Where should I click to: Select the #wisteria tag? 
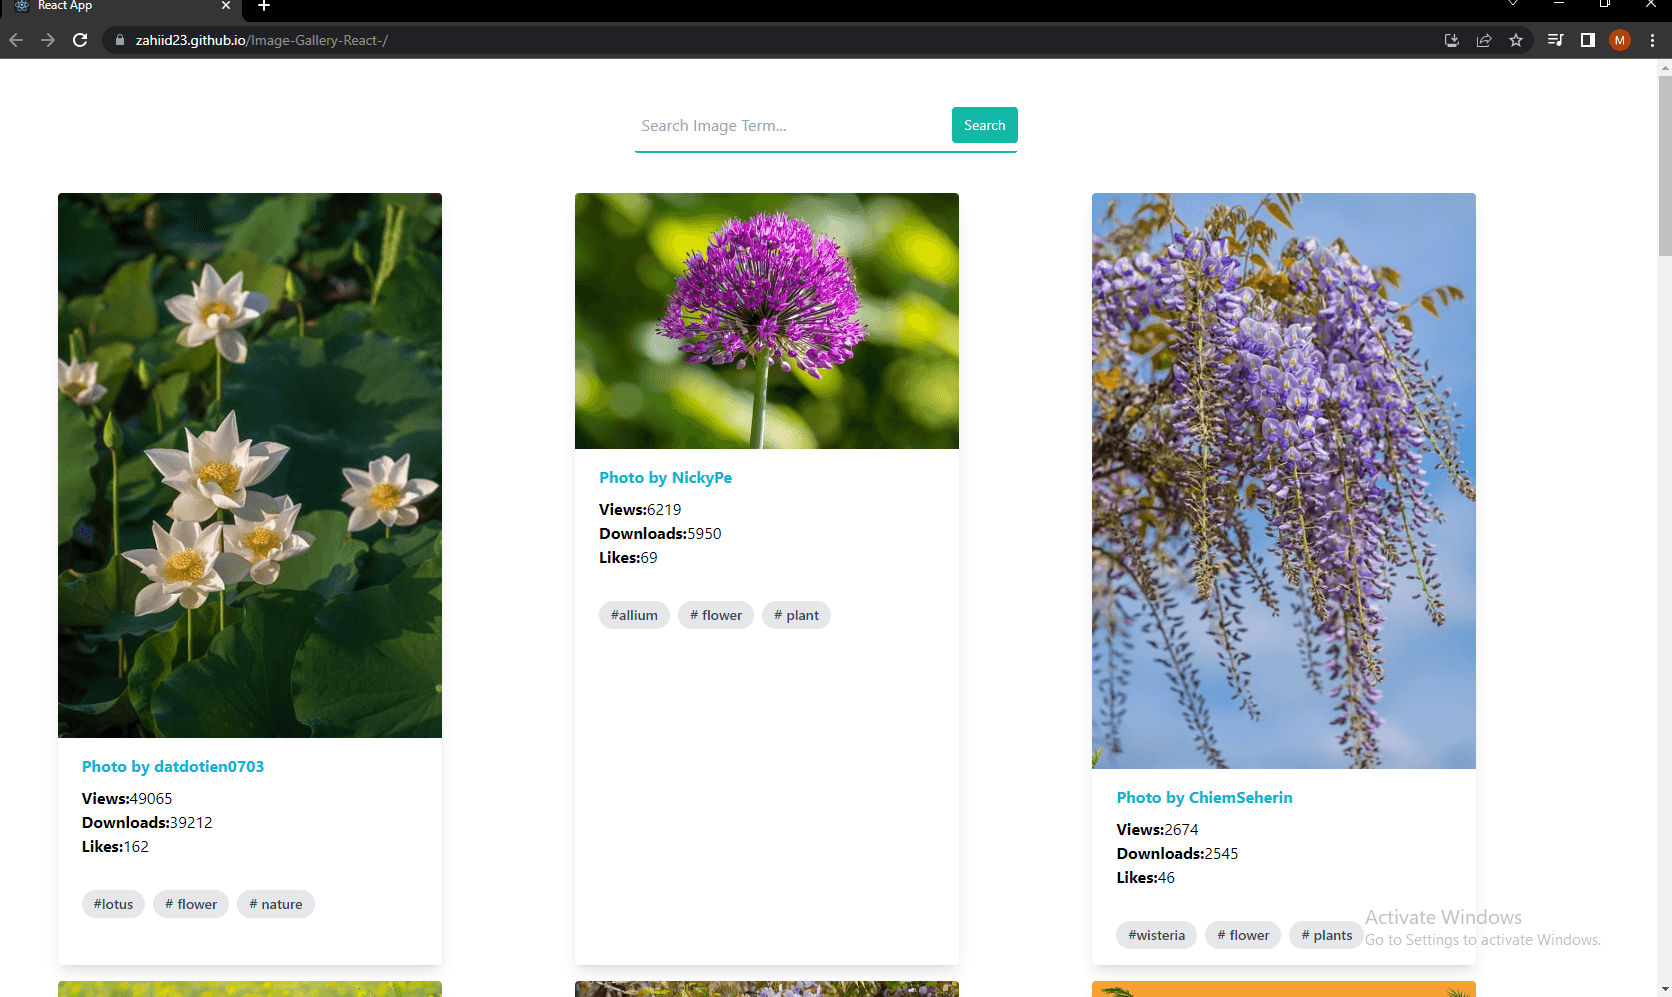(1157, 935)
